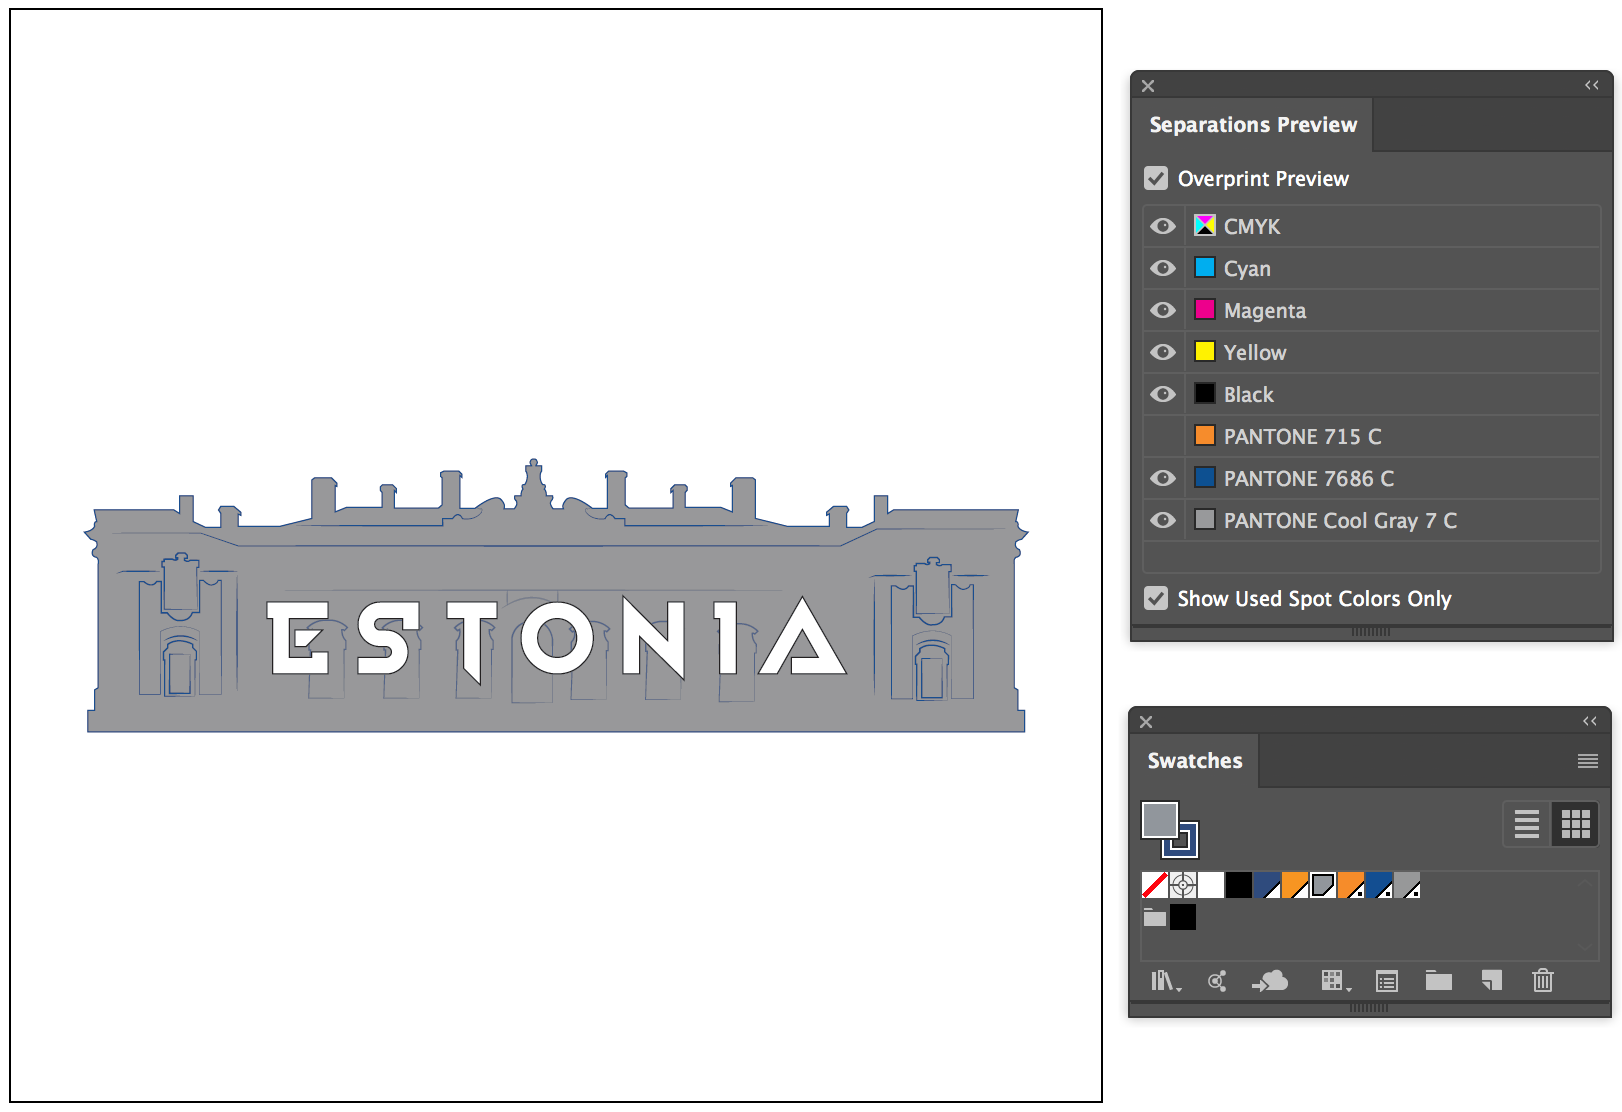Select the PANTONE Cool Gray 7 C label
The height and width of the screenshot is (1112, 1622).
pos(1340,521)
